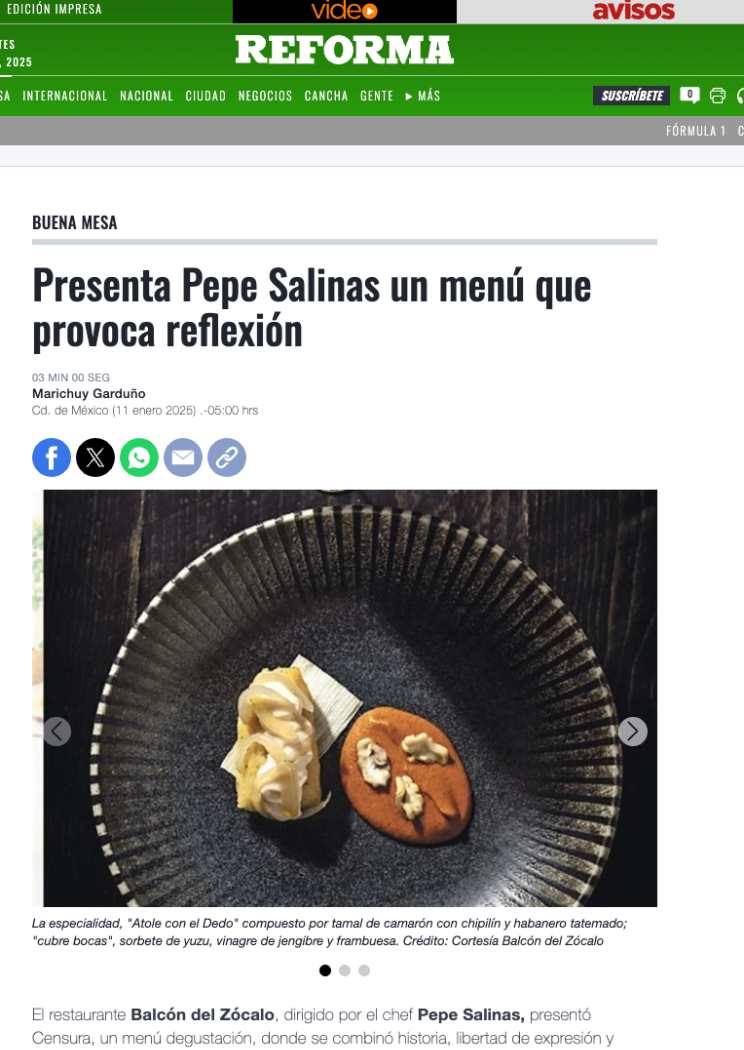Image resolution: width=744 pixels, height=1050 pixels.
Task: Go to INTERNACIONAL section
Action: 65,96
